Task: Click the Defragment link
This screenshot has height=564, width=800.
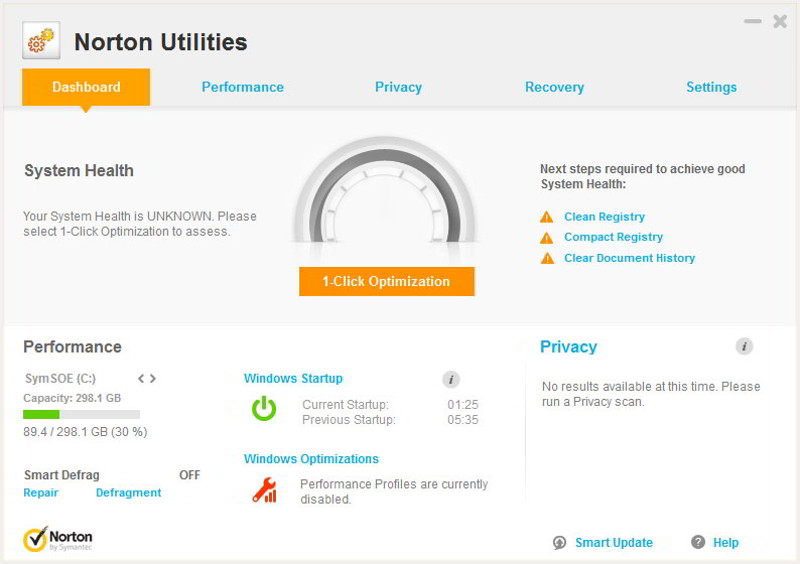Action: pos(128,493)
